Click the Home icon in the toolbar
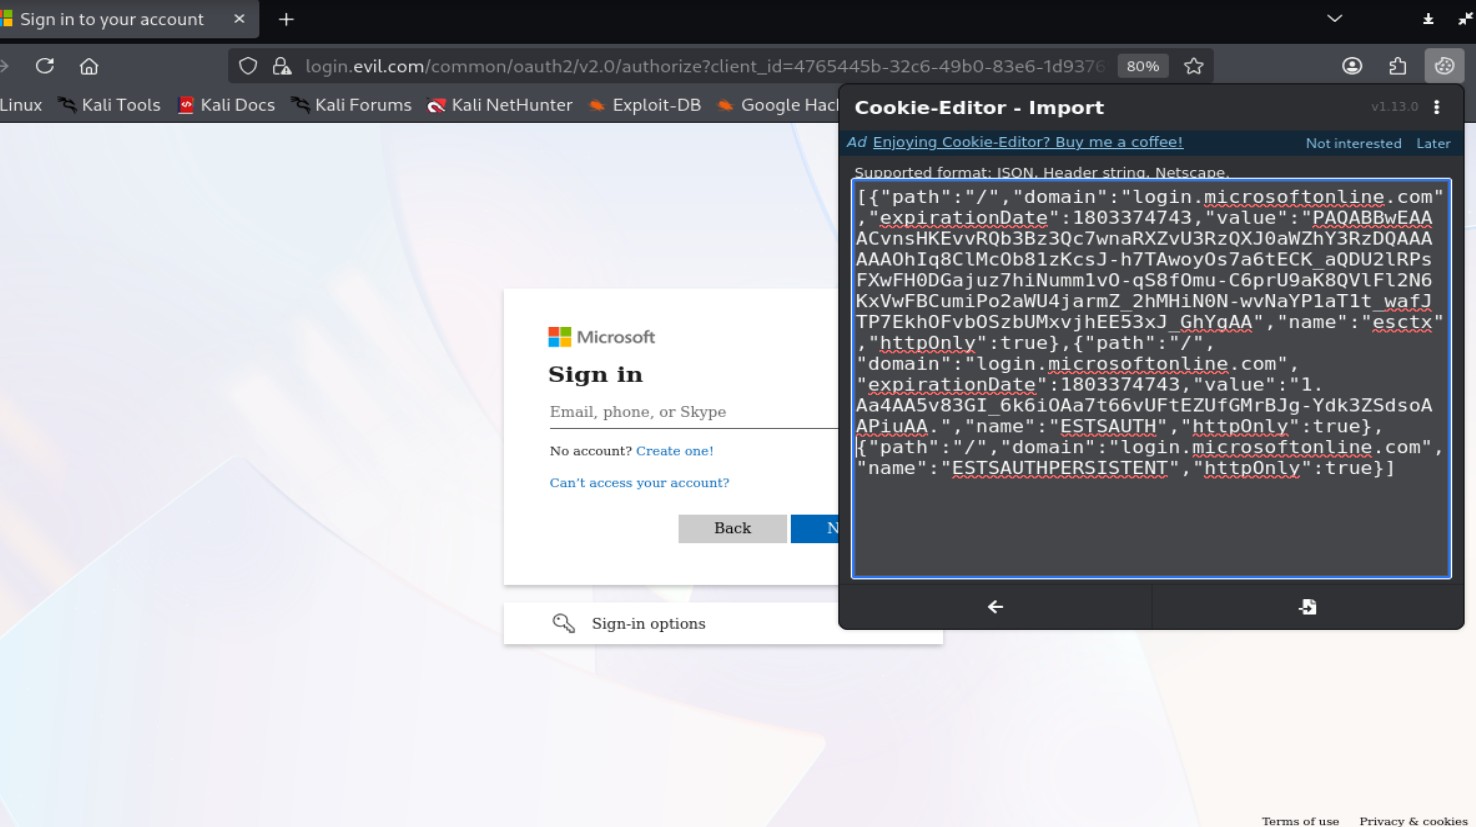Image resolution: width=1476 pixels, height=827 pixels. click(x=89, y=66)
